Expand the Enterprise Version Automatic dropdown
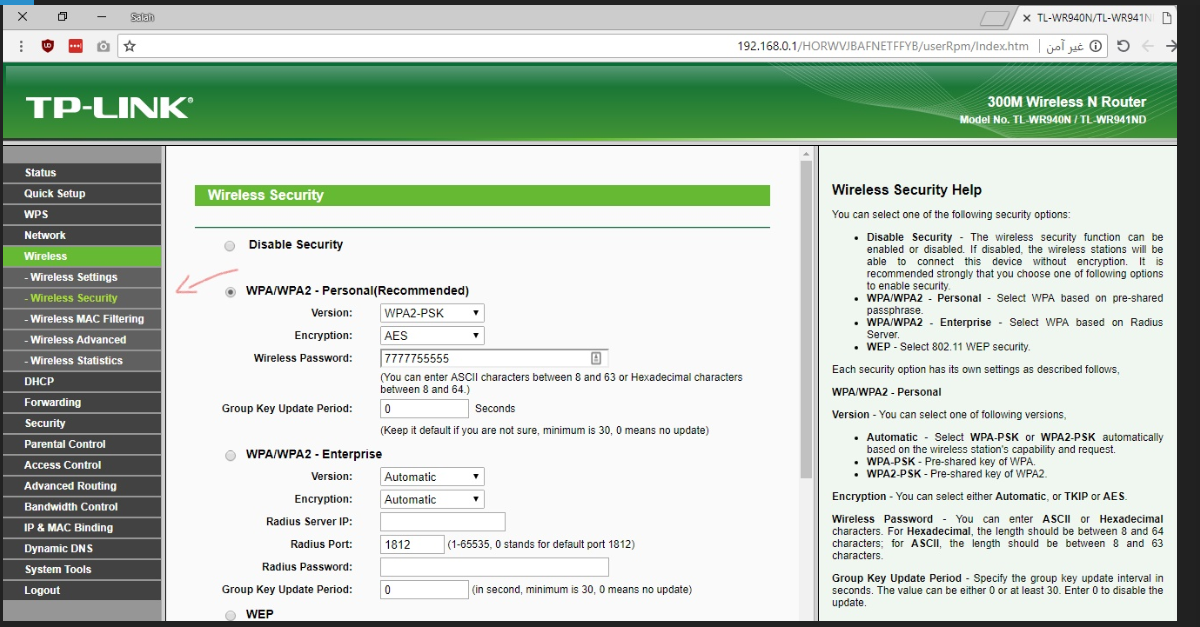This screenshot has width=1200, height=627. tap(432, 477)
